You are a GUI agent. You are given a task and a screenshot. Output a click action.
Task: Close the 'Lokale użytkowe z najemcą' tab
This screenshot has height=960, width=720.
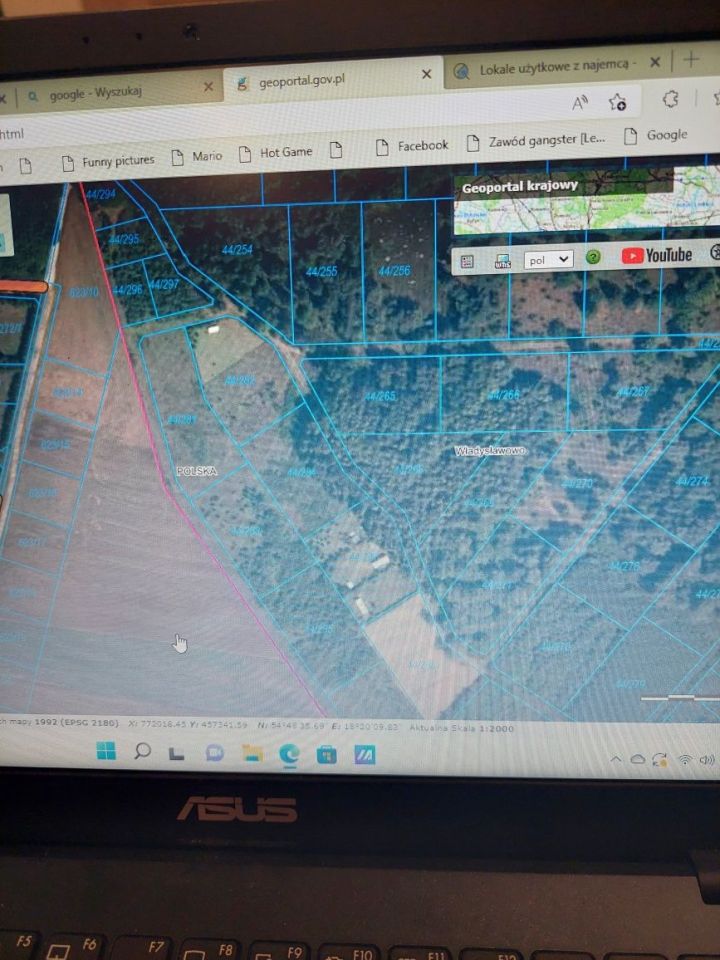click(655, 62)
